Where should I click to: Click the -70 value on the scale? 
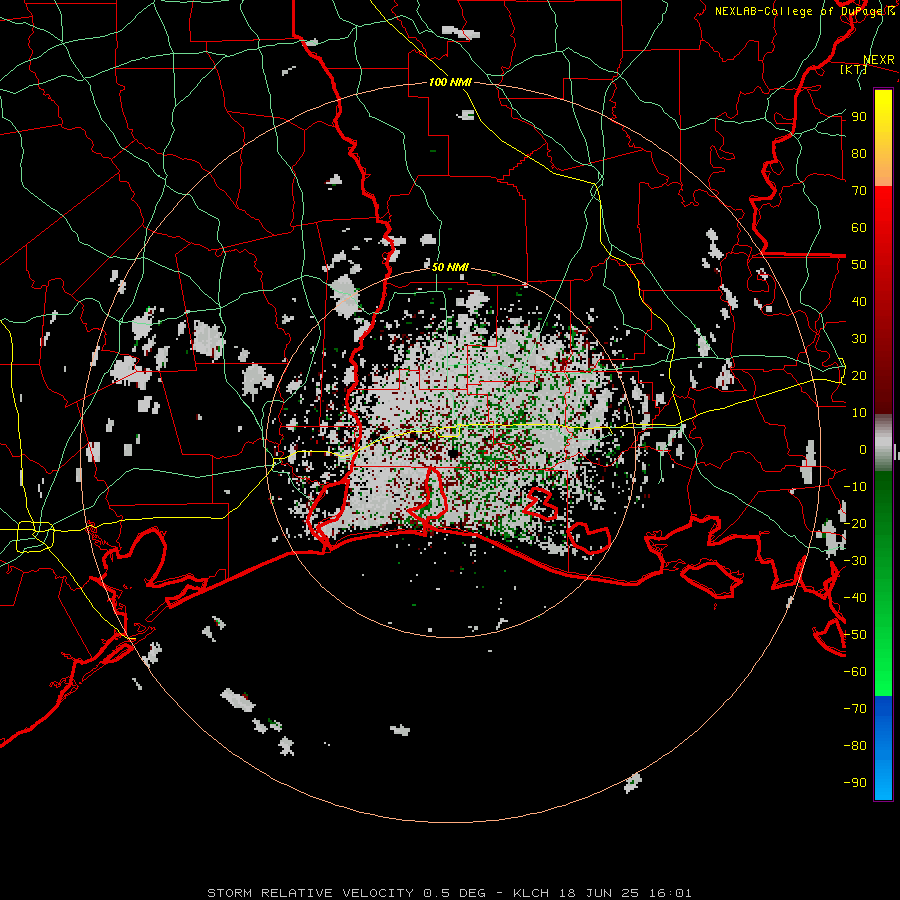[x=855, y=709]
